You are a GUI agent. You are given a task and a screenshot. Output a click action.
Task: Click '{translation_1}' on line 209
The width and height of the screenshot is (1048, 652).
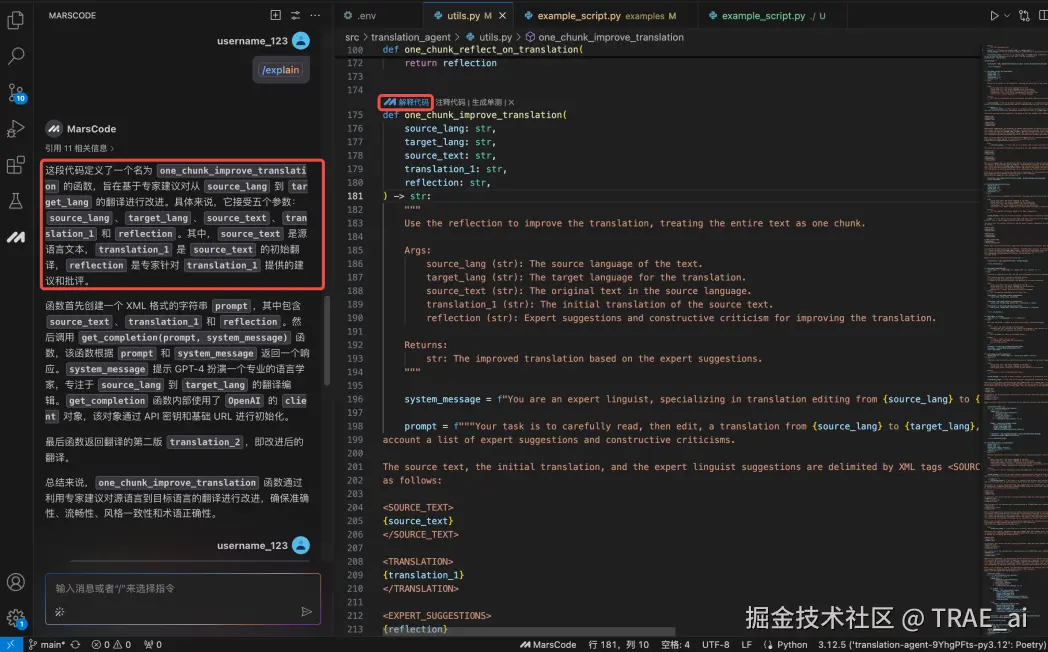(423, 575)
